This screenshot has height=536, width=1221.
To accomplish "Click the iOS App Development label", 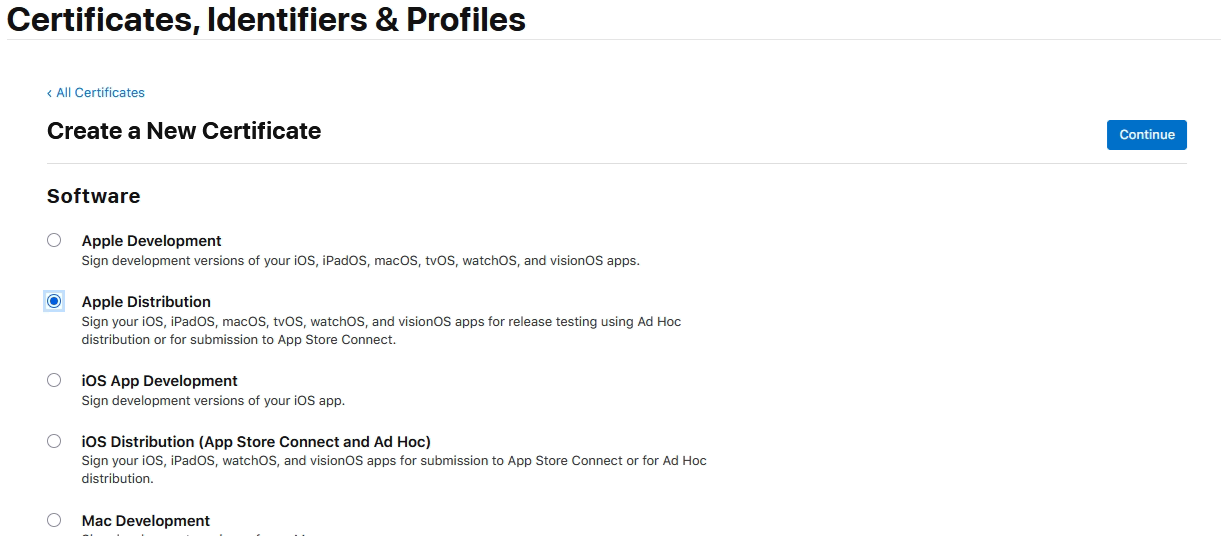I will (x=159, y=381).
